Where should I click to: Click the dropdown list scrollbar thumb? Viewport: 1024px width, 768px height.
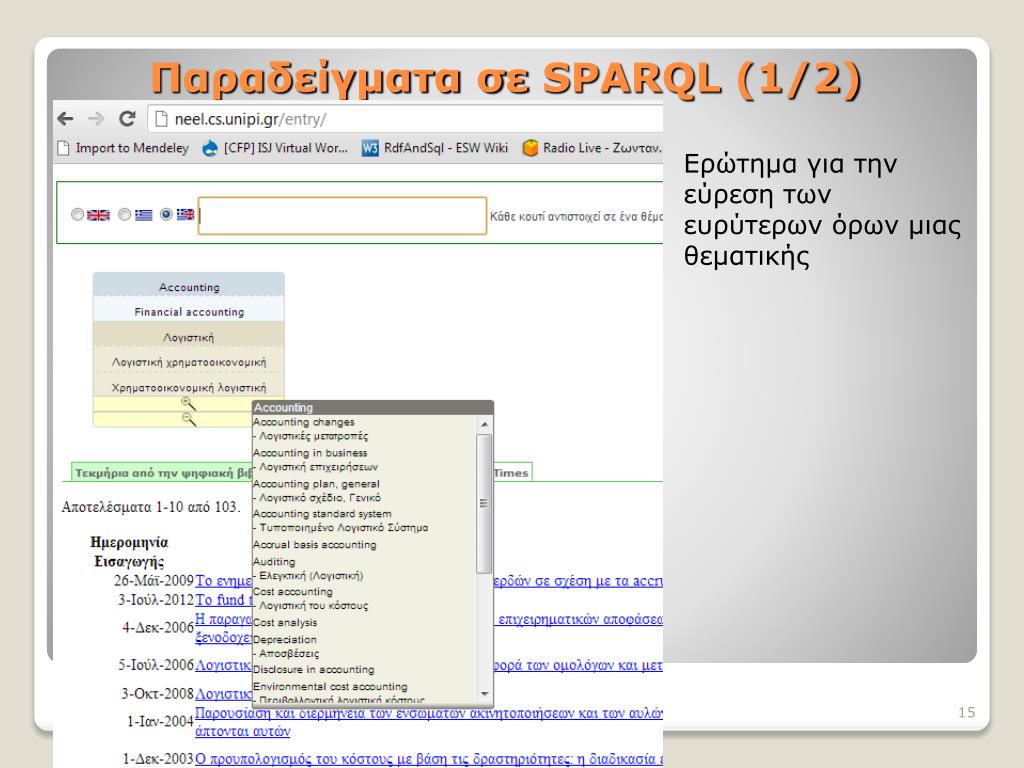(x=485, y=504)
